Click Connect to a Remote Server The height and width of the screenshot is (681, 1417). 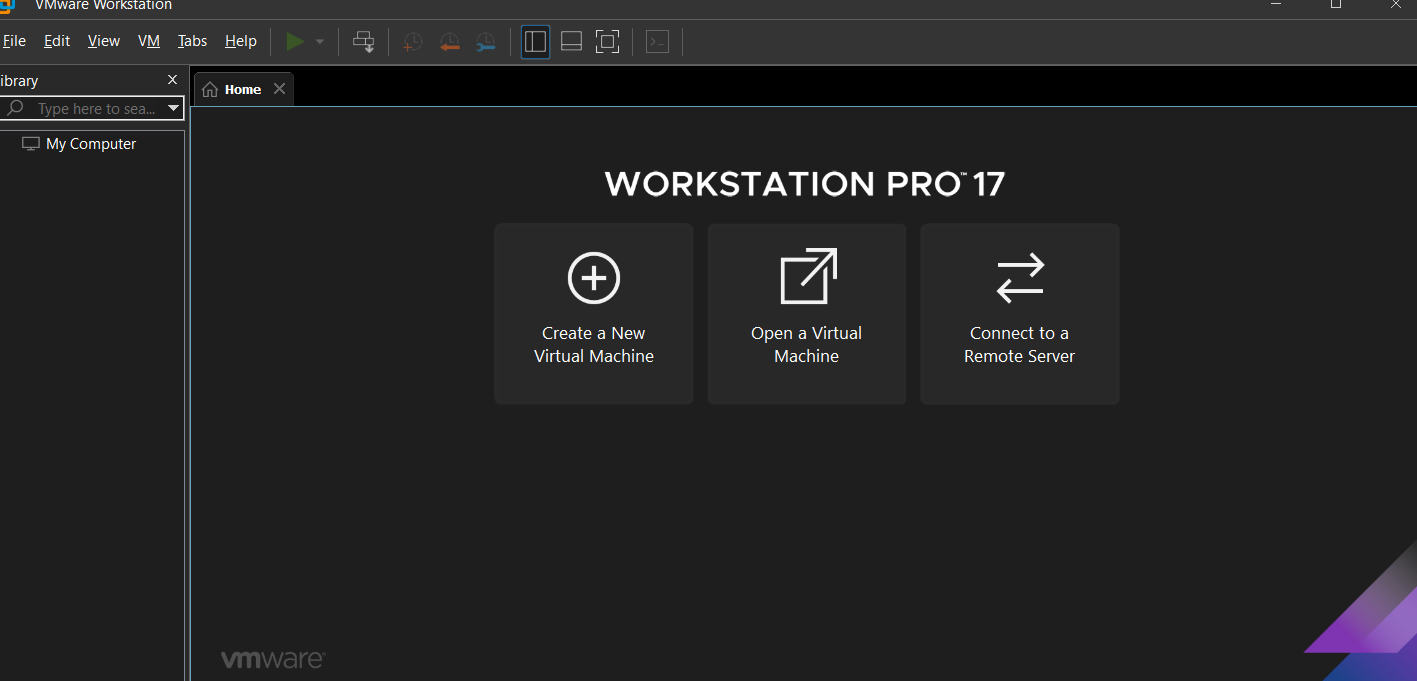pos(1019,313)
